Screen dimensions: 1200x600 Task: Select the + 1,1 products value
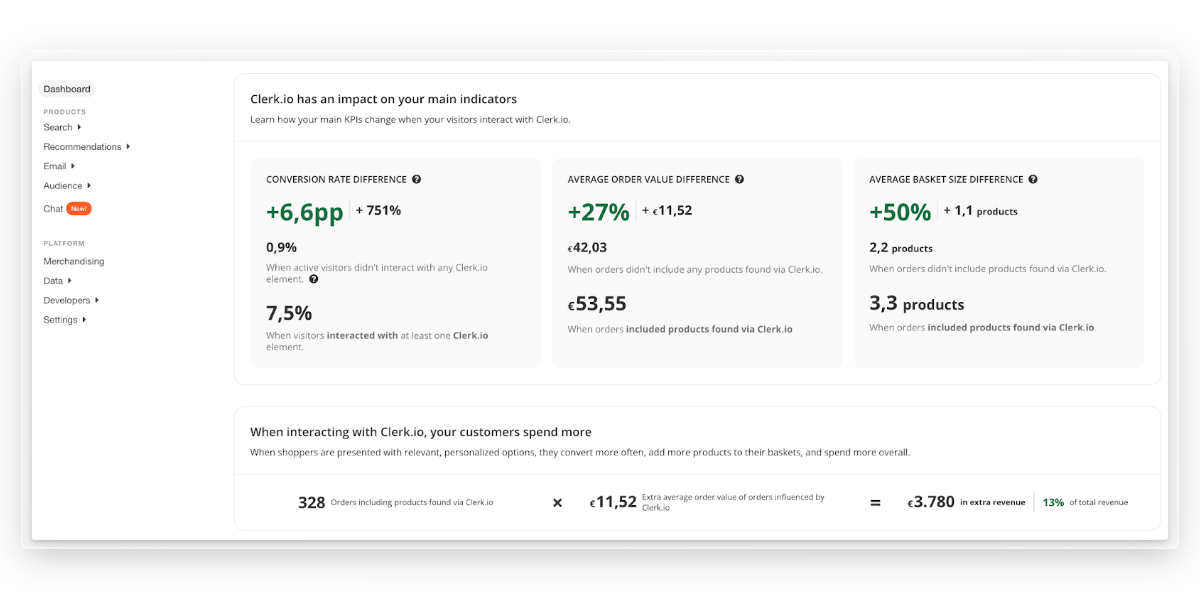981,211
